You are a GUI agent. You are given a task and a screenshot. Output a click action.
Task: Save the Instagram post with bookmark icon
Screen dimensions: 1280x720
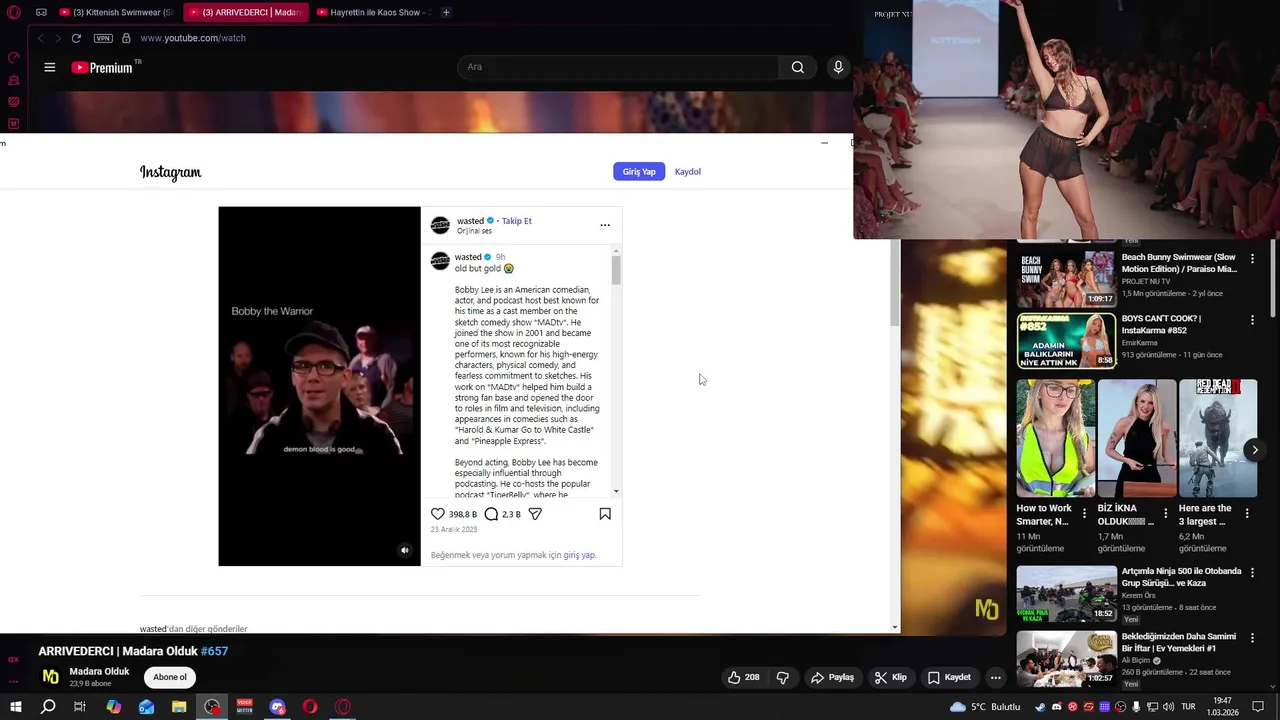pos(605,514)
